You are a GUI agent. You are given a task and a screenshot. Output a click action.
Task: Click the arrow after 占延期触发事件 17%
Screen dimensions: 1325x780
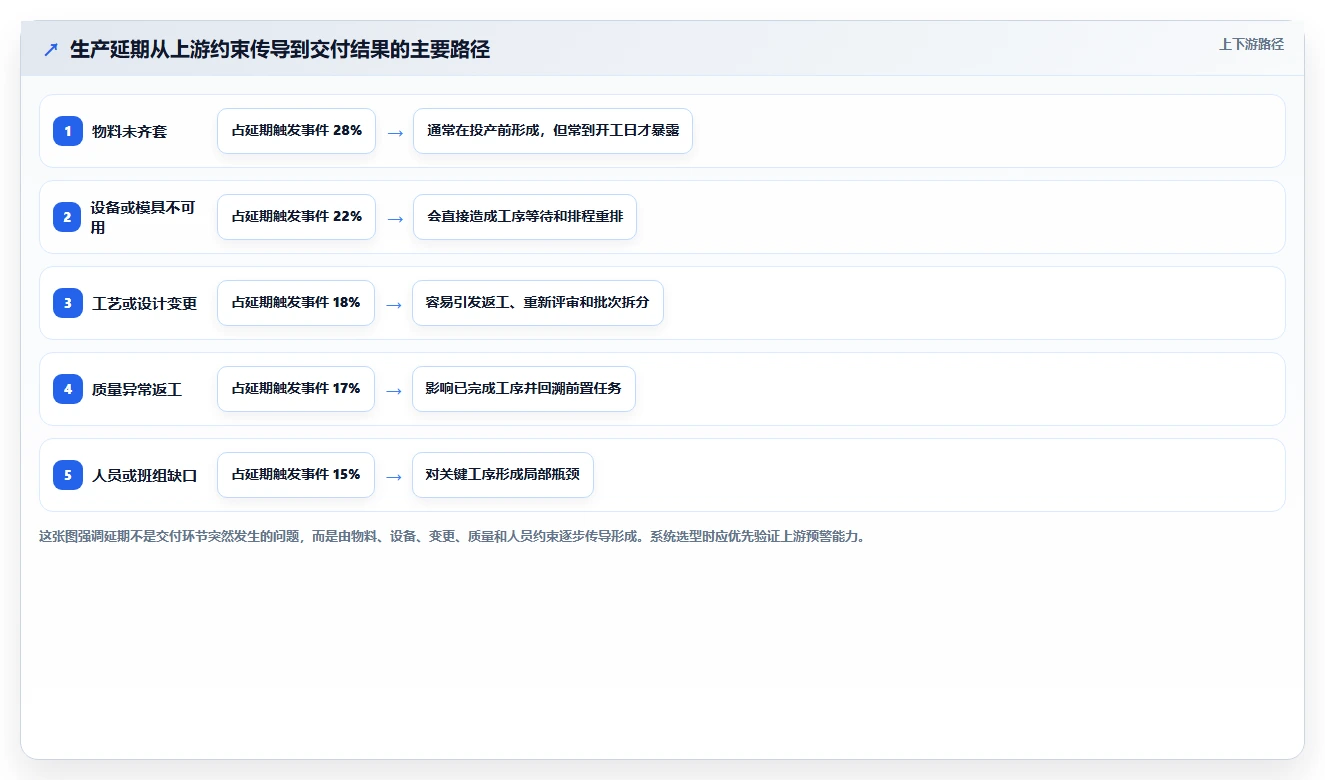pyautogui.click(x=394, y=390)
